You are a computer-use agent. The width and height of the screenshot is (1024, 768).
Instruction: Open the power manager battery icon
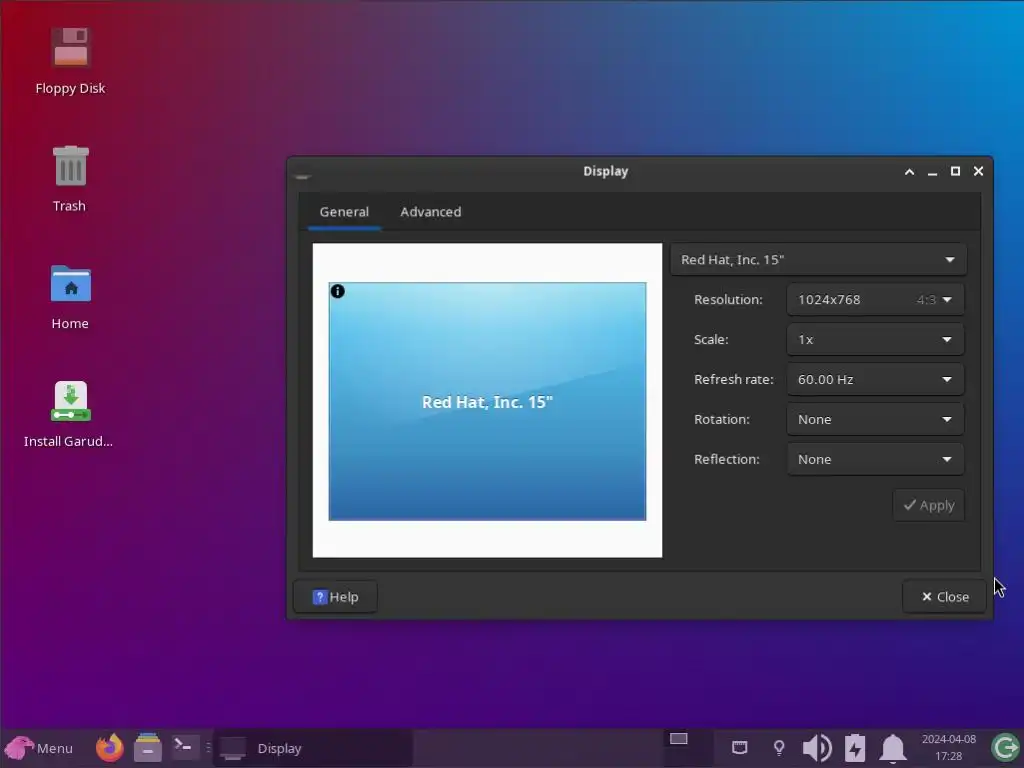855,748
